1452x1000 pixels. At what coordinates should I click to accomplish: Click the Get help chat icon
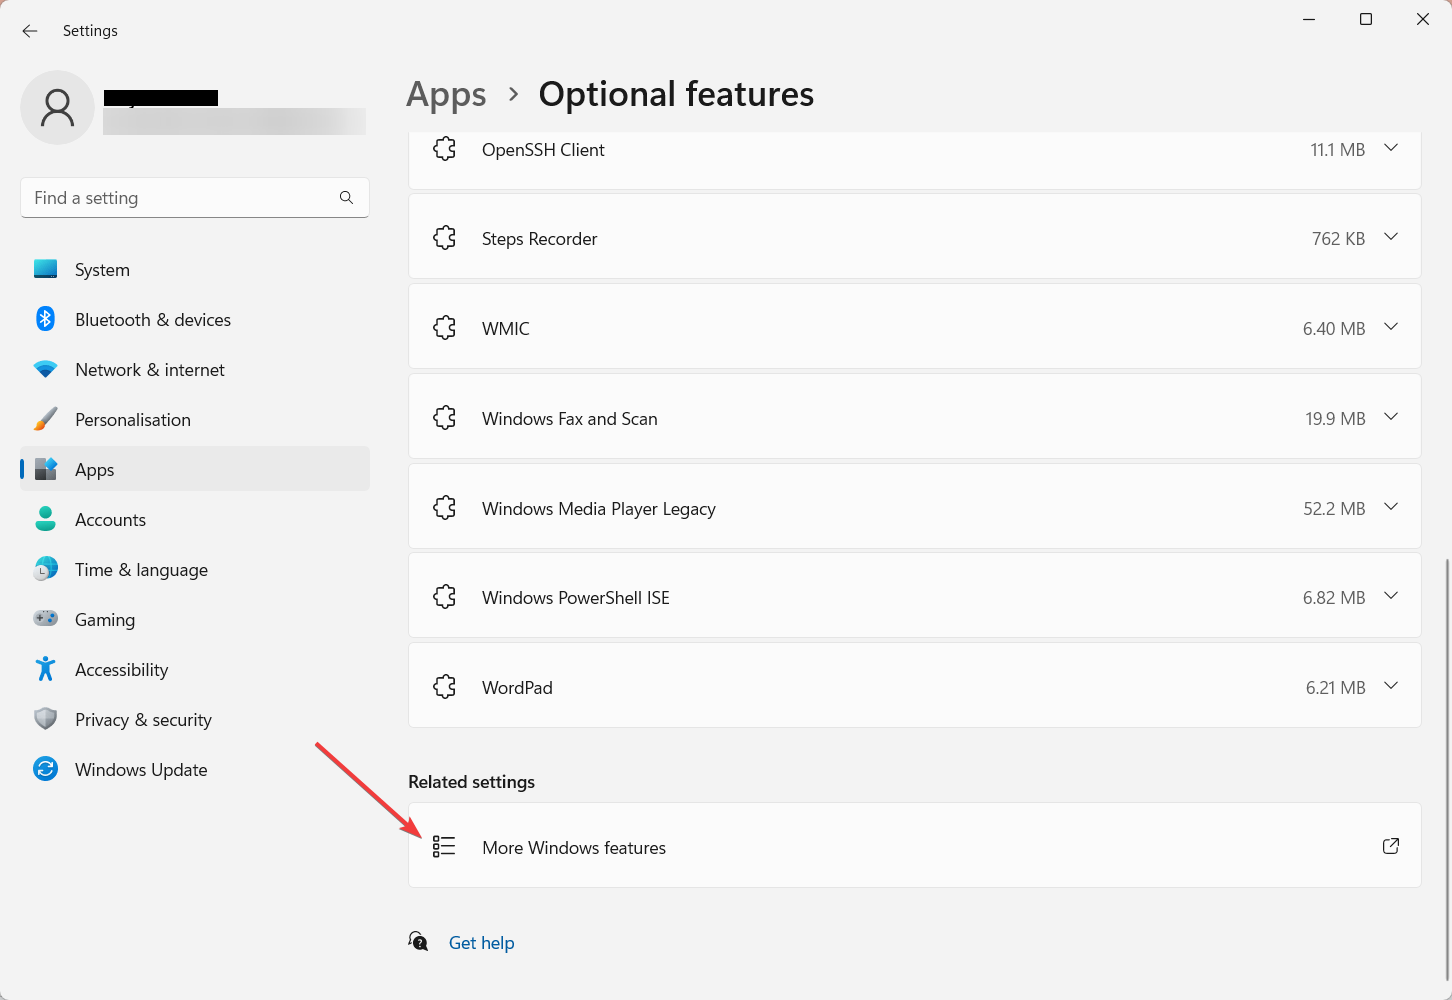pos(418,942)
